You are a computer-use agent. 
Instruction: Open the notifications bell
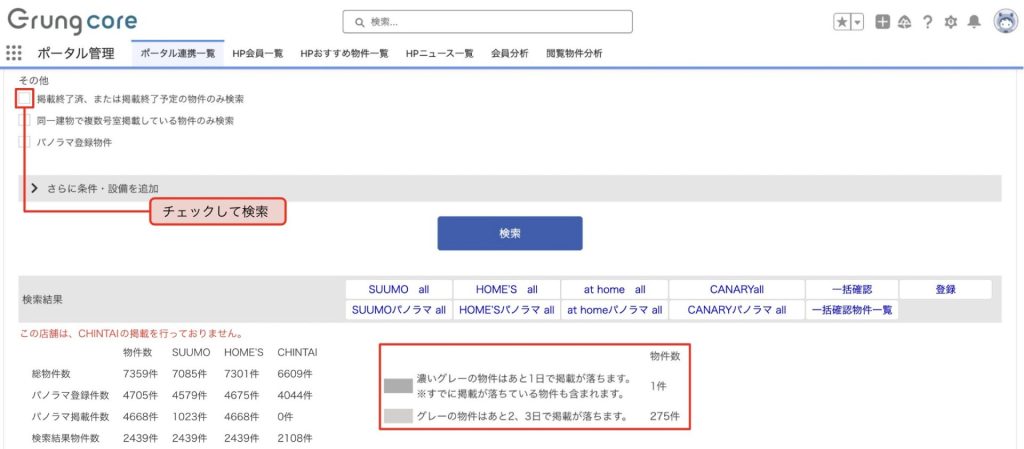(x=973, y=22)
